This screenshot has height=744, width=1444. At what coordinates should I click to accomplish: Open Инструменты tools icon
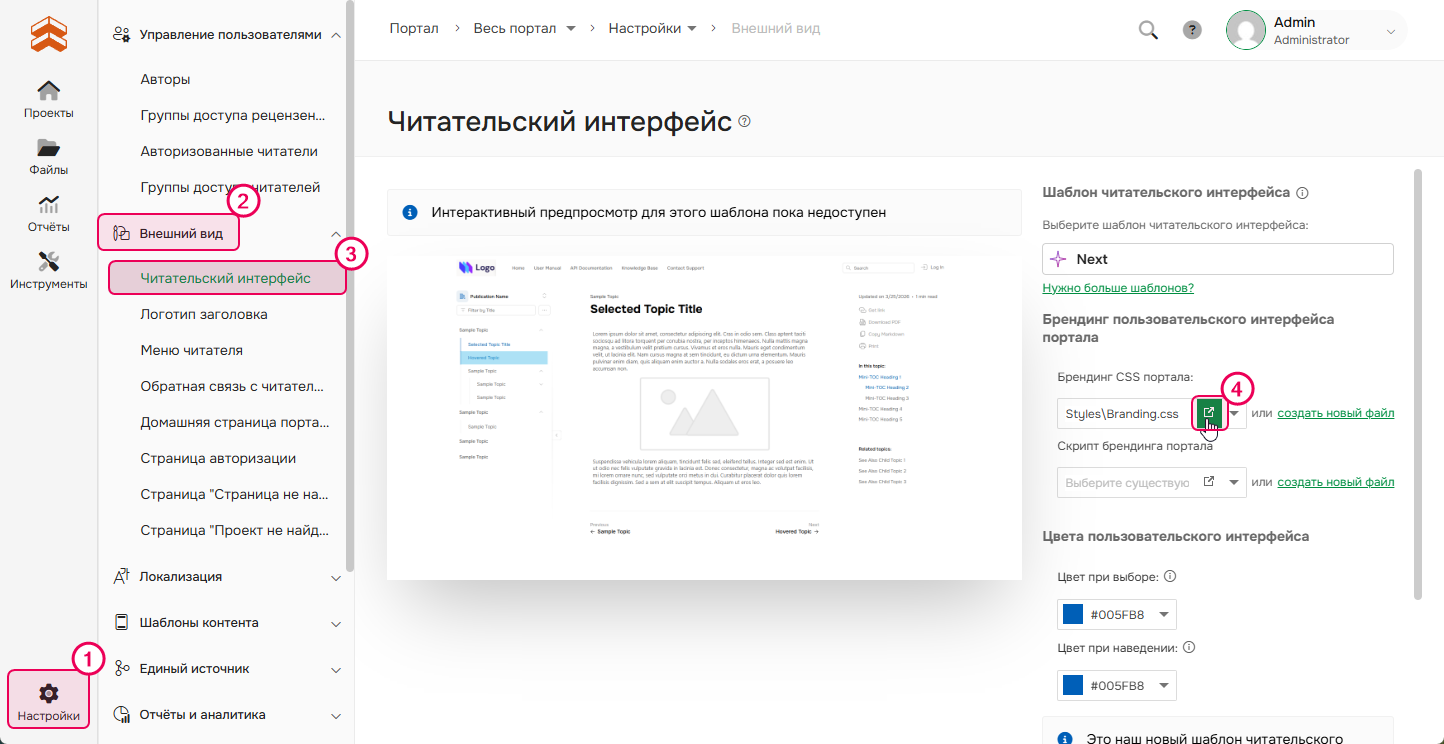point(48,262)
